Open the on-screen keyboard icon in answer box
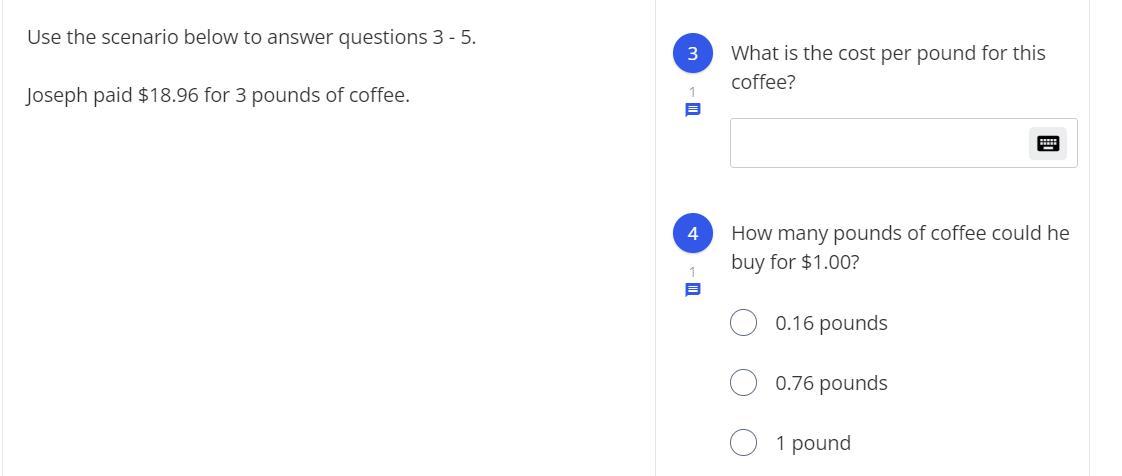 tap(1048, 143)
